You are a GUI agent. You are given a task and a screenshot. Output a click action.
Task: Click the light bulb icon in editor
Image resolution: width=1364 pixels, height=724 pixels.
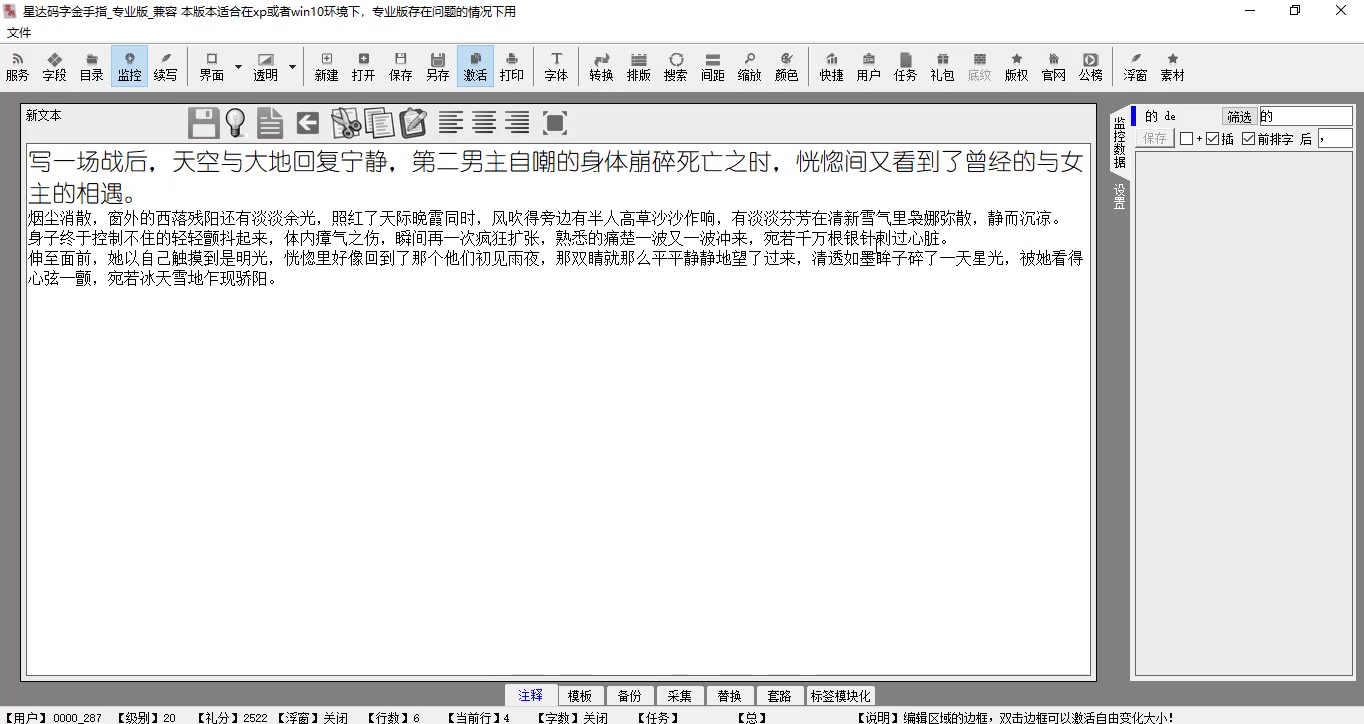coord(235,123)
